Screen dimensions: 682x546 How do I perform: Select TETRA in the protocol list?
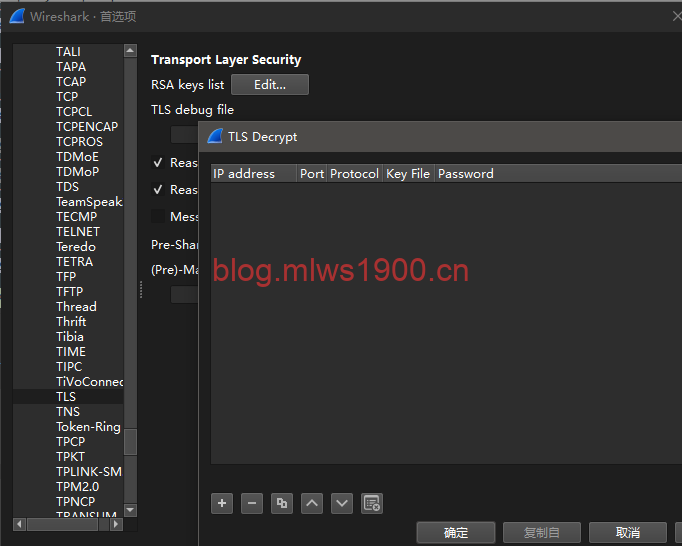click(x=74, y=262)
